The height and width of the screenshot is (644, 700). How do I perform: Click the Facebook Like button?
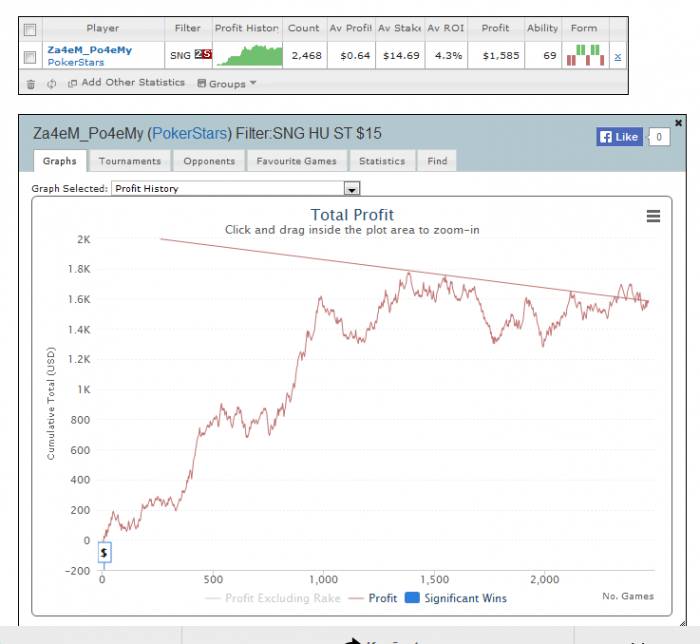pyautogui.click(x=620, y=137)
